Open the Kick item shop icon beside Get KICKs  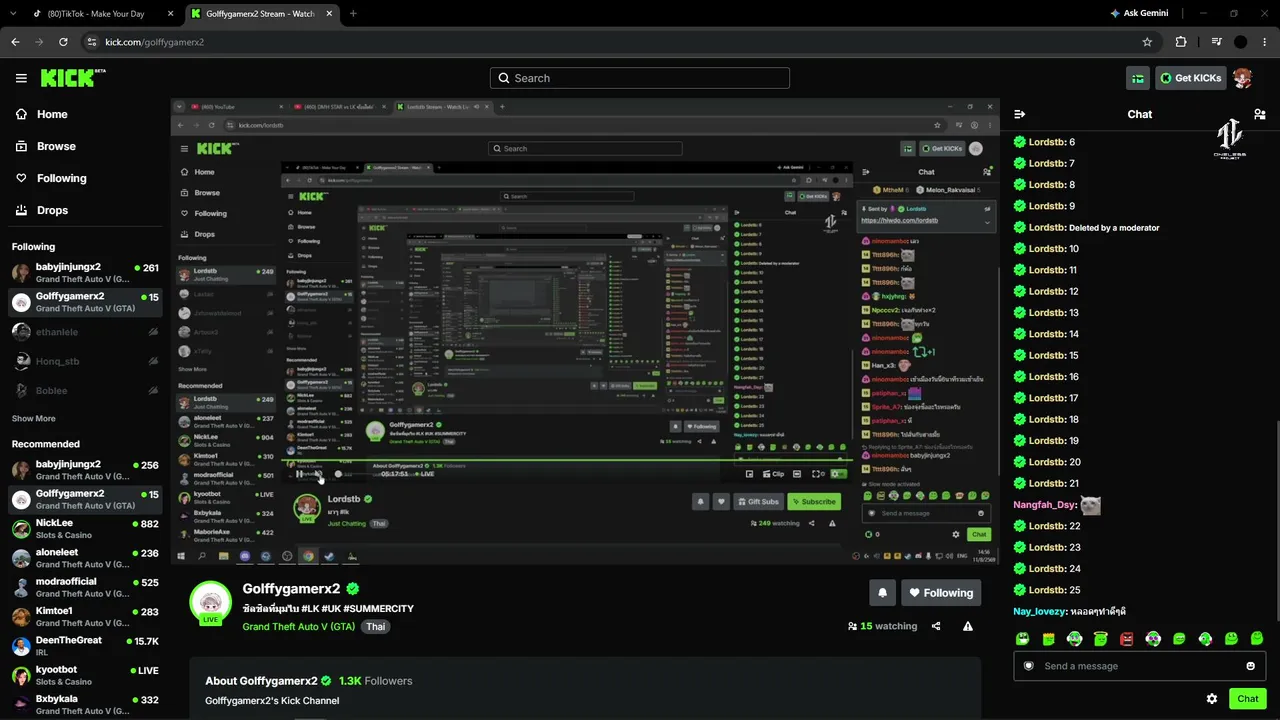pos(1138,78)
